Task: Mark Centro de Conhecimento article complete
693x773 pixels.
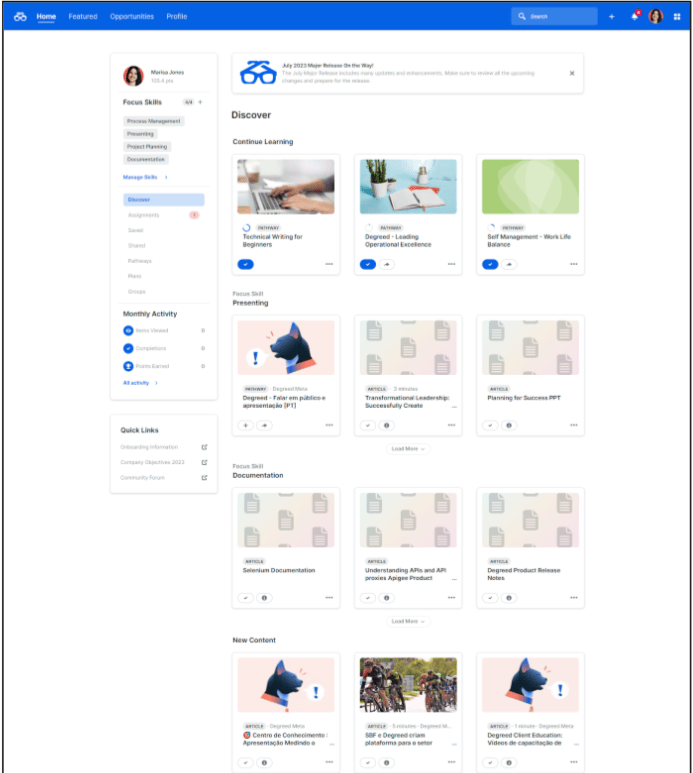Action: pos(245,763)
